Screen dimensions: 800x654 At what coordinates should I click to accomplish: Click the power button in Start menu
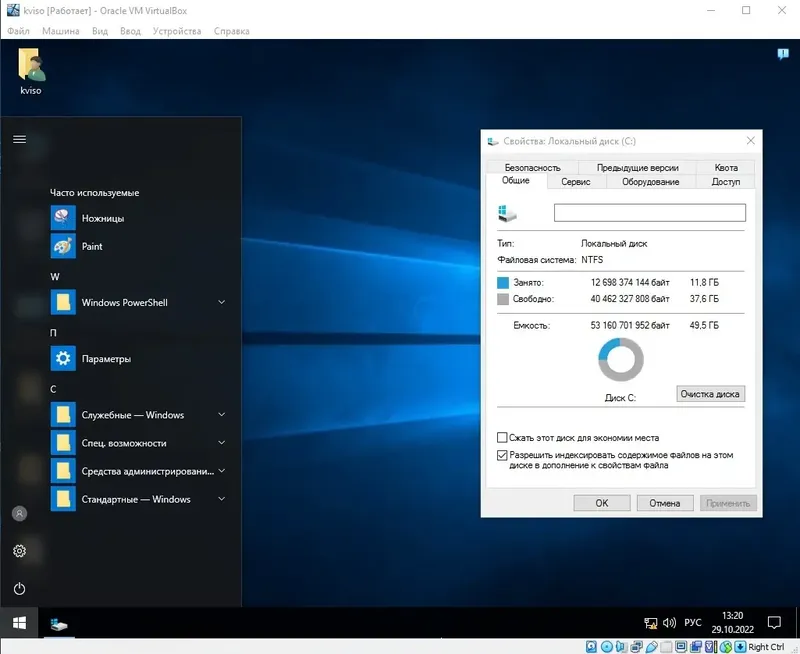[x=18, y=589]
